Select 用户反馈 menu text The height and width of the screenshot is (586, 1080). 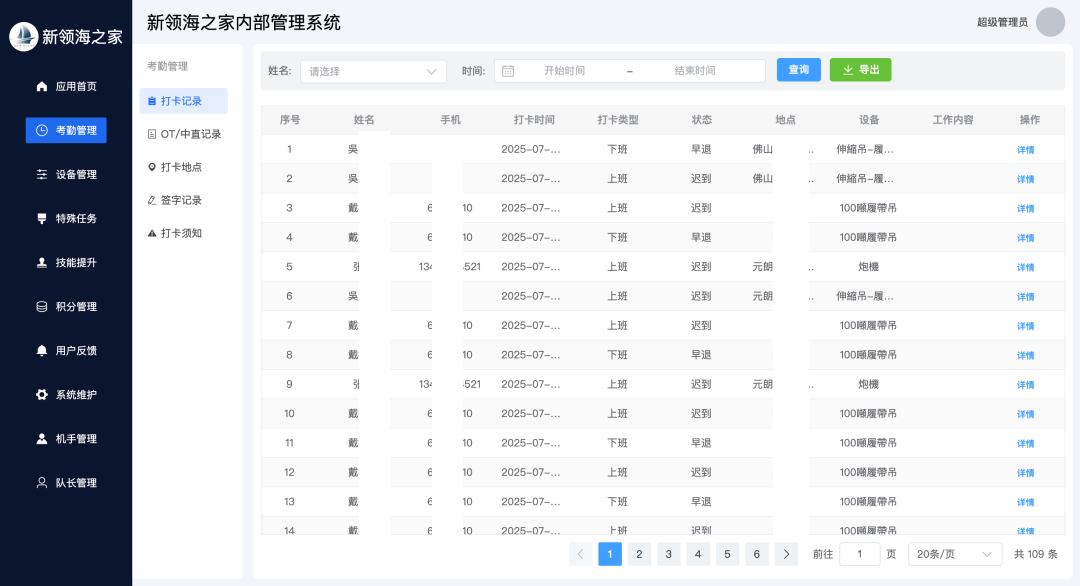click(x=76, y=350)
